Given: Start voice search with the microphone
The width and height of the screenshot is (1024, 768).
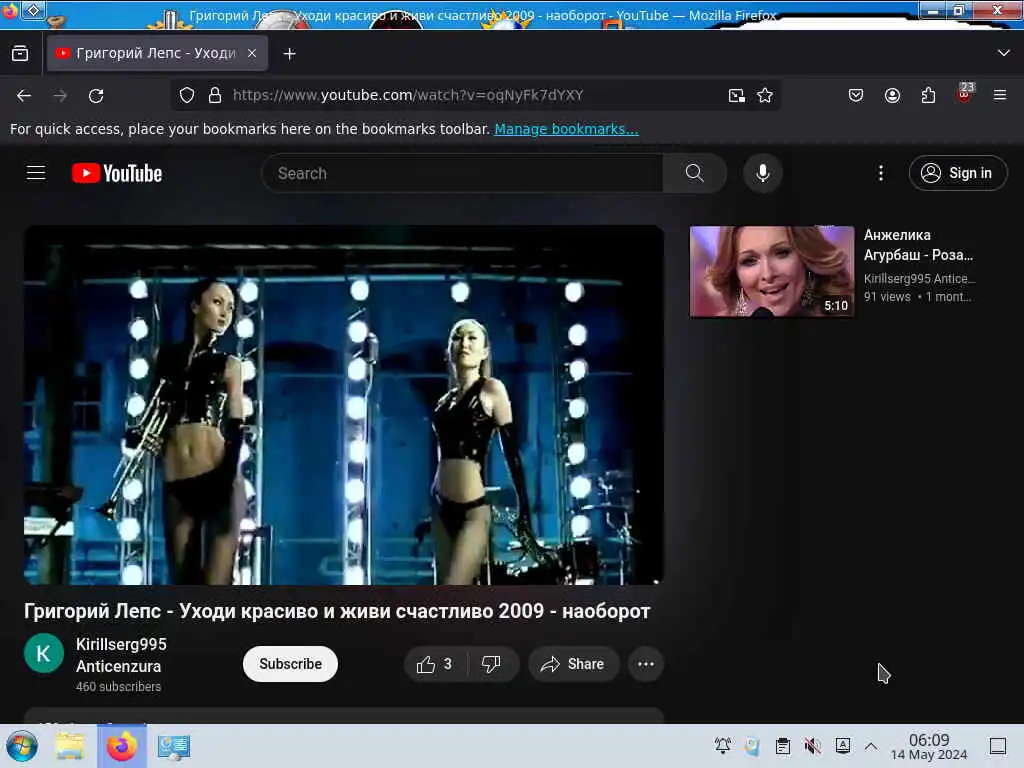Looking at the screenshot, I should click(763, 173).
